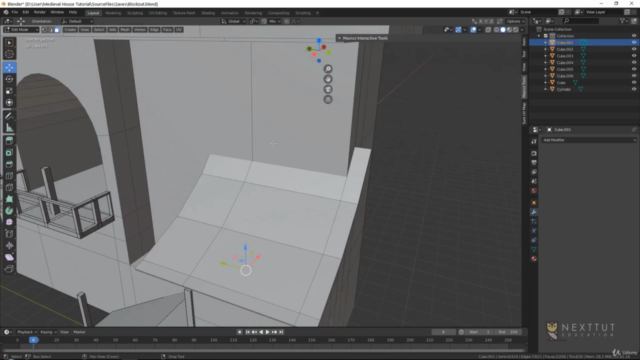Select the Edge Slide tool
Screen dimensions: 640x360
pos(9,234)
